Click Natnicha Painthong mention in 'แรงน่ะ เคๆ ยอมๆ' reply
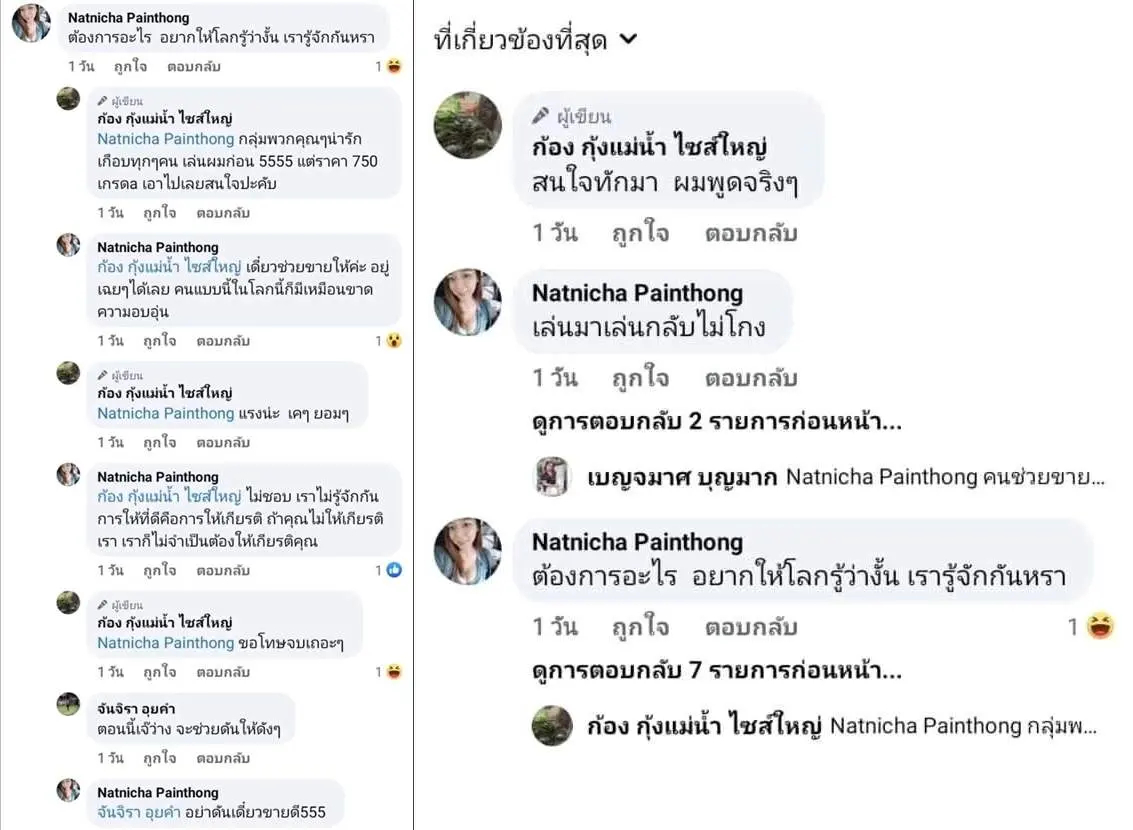 [165, 413]
